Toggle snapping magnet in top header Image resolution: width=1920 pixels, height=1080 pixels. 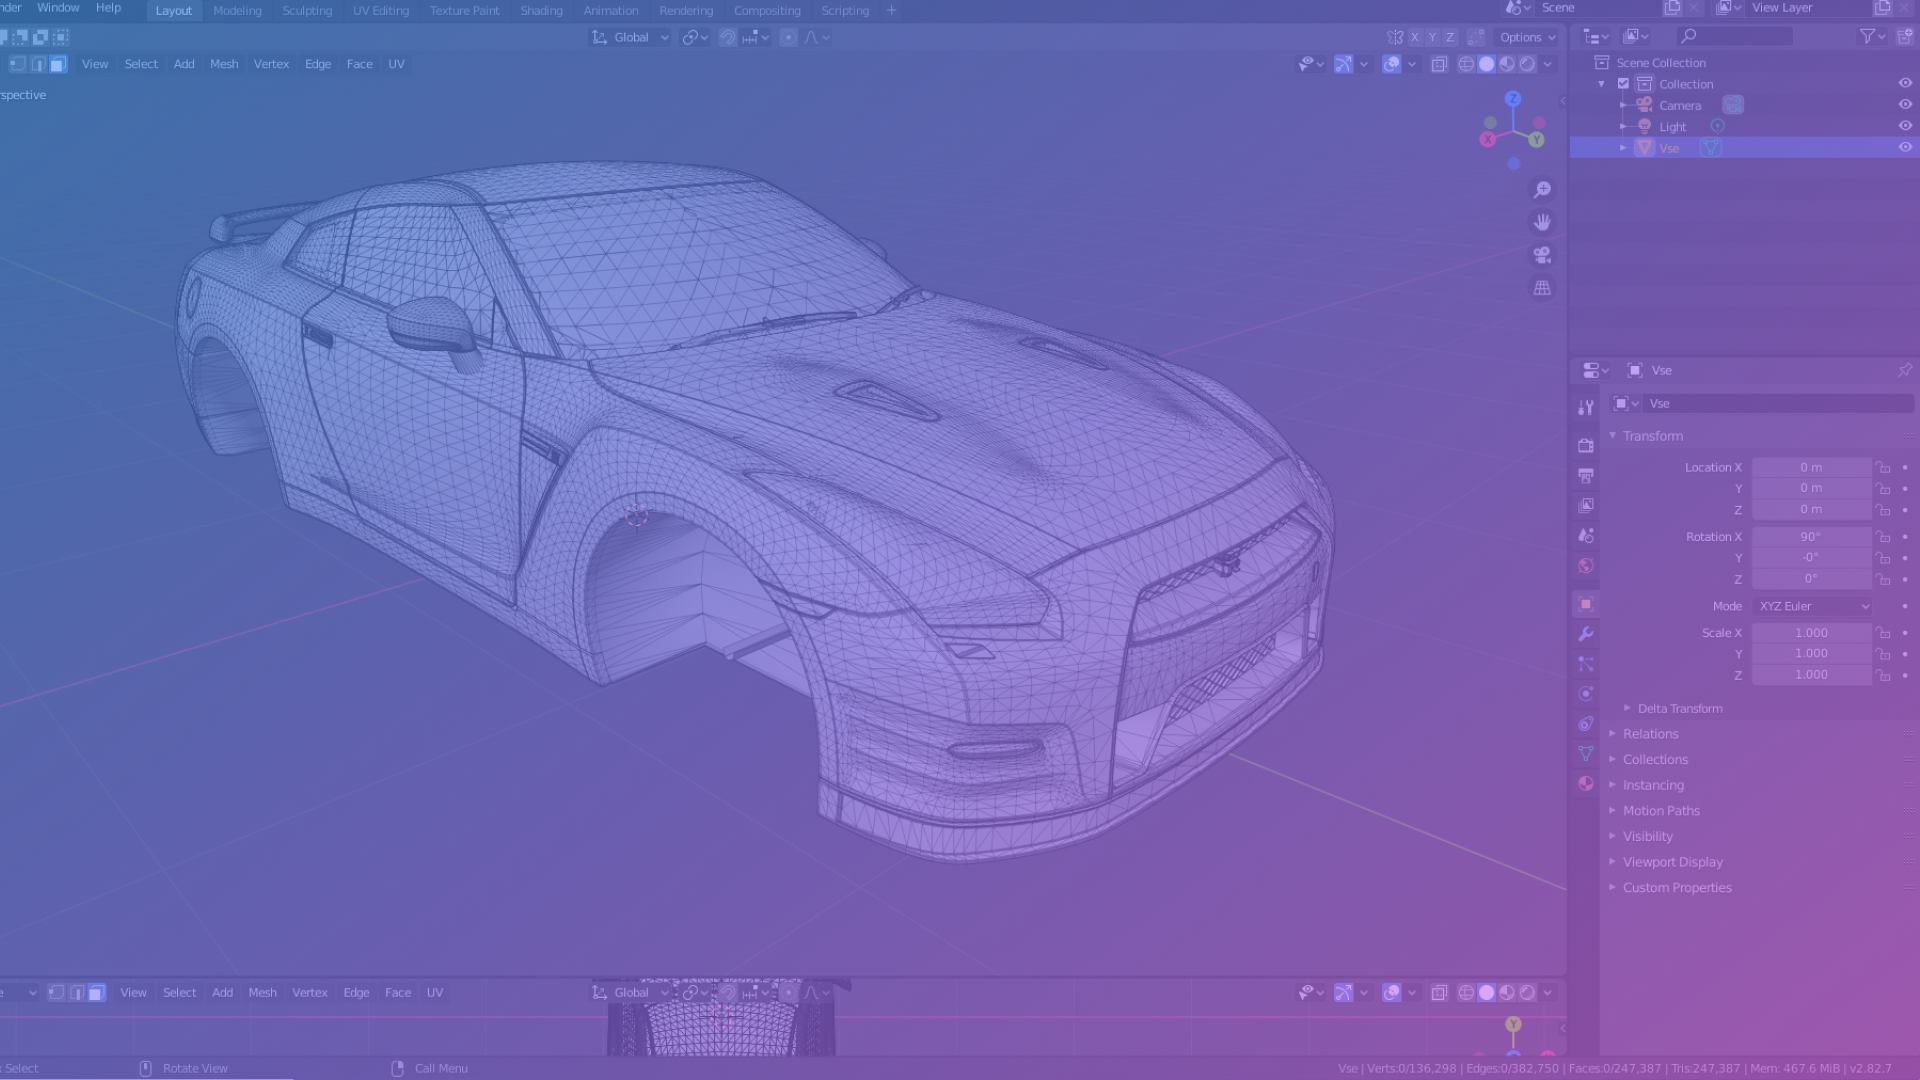pos(728,38)
